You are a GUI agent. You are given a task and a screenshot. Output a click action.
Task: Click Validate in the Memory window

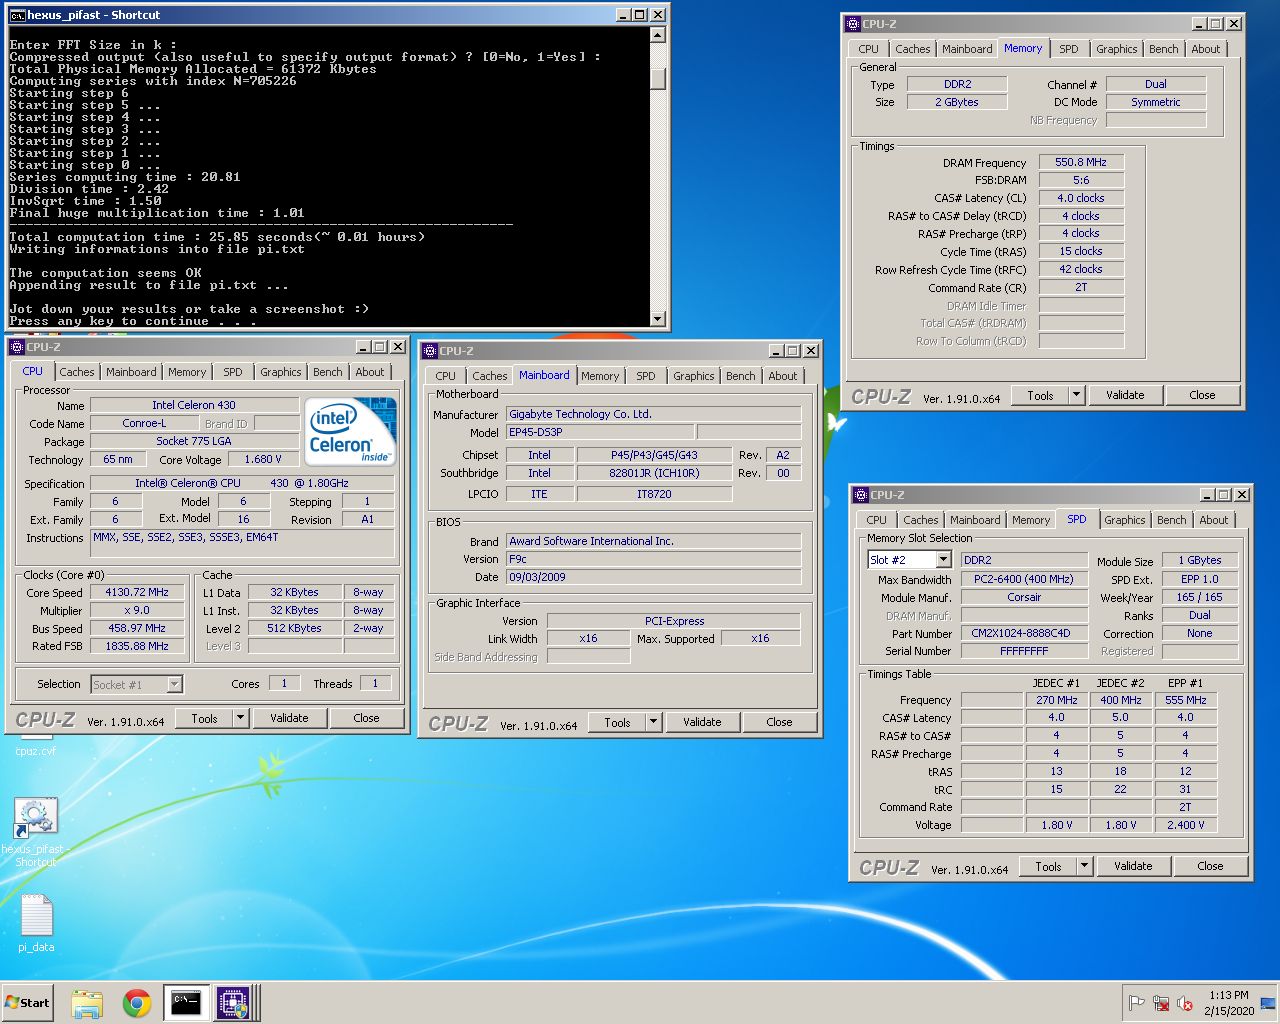1125,395
